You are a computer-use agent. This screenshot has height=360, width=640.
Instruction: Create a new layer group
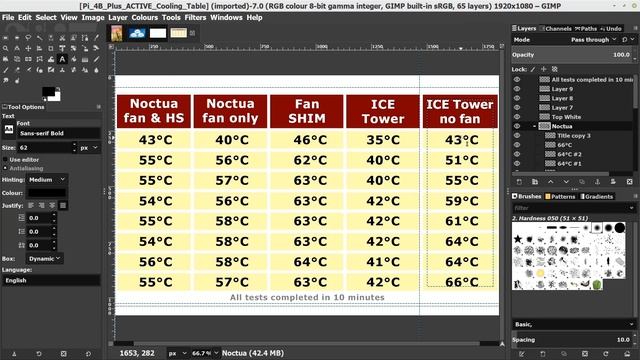pyautogui.click(x=535, y=182)
